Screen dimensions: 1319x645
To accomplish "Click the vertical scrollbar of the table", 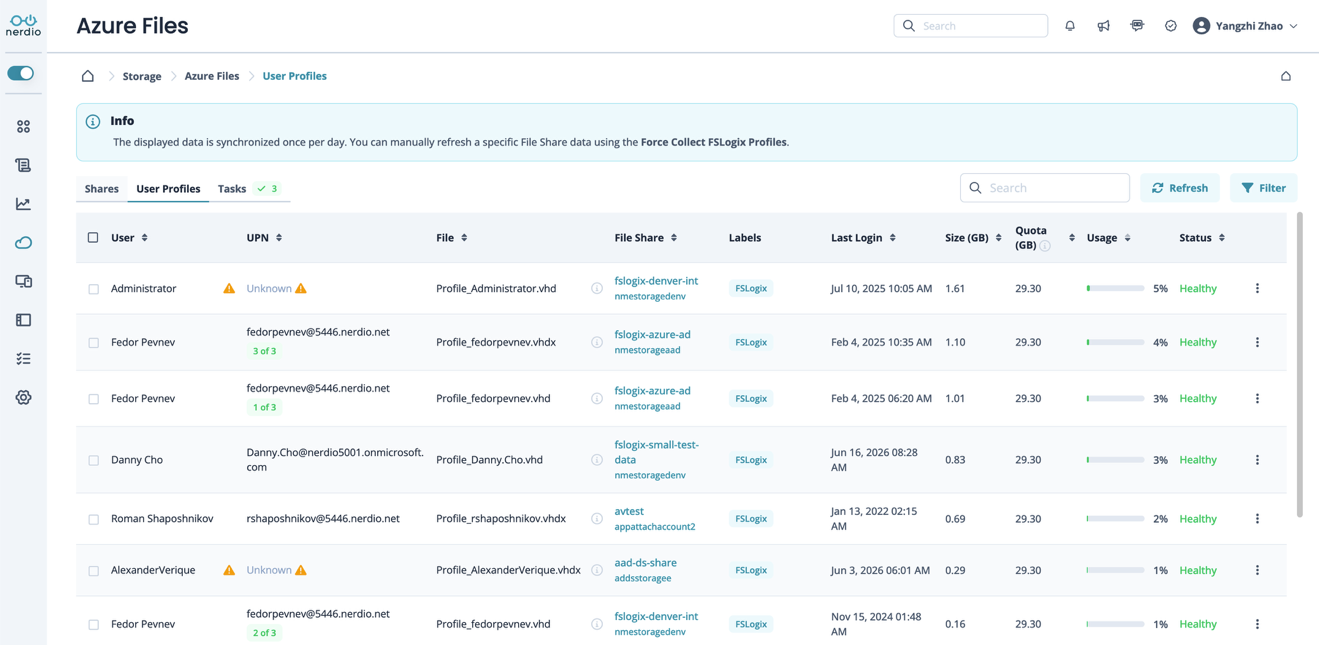I will point(1300,364).
